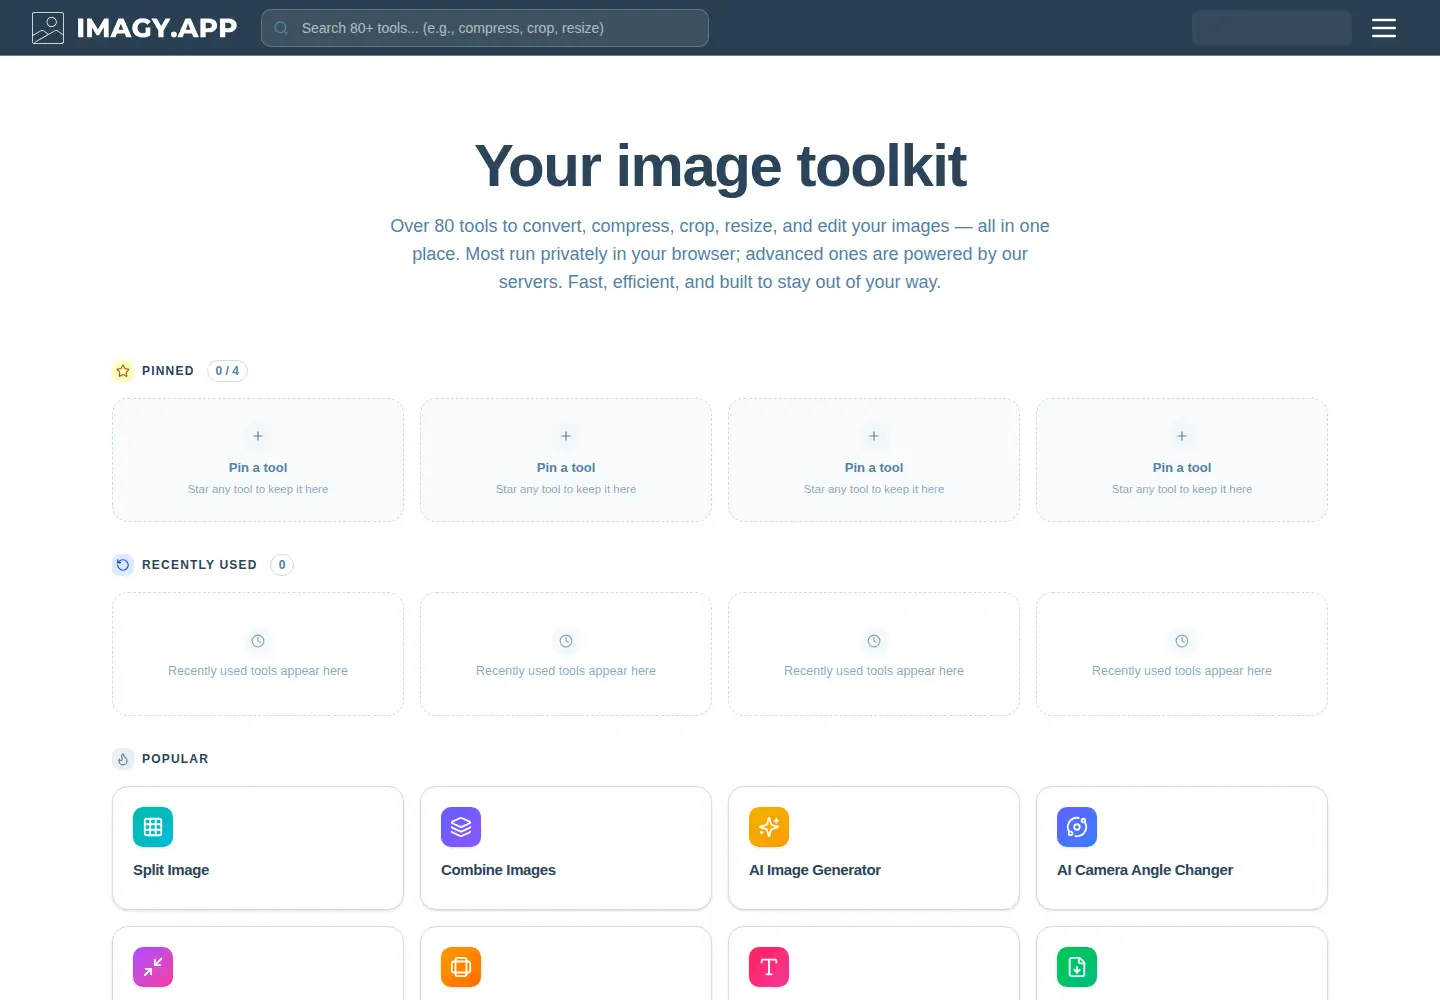Open the AI Image Generator tool card

click(874, 848)
